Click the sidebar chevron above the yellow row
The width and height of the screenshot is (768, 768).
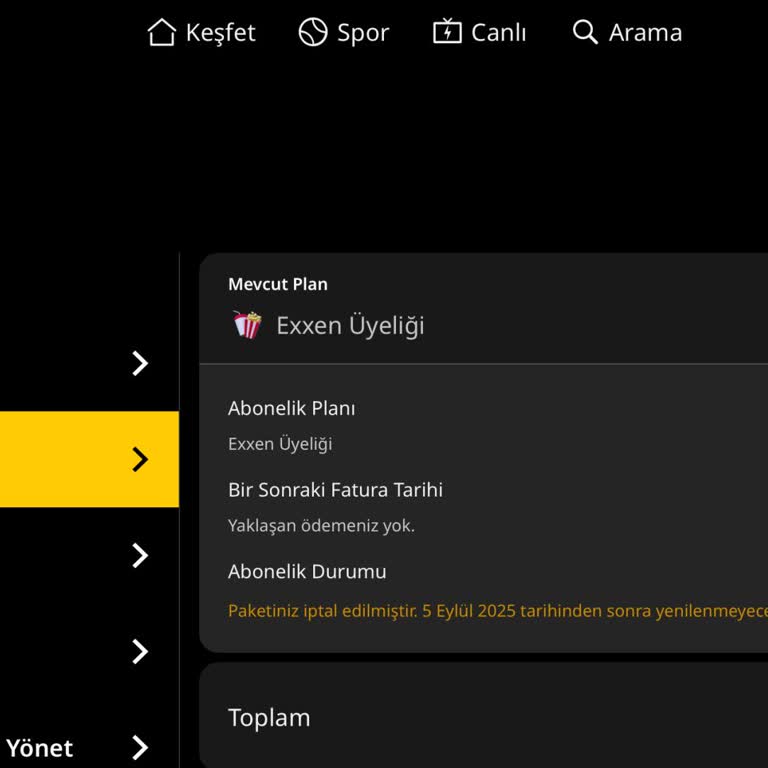pyautogui.click(x=140, y=364)
